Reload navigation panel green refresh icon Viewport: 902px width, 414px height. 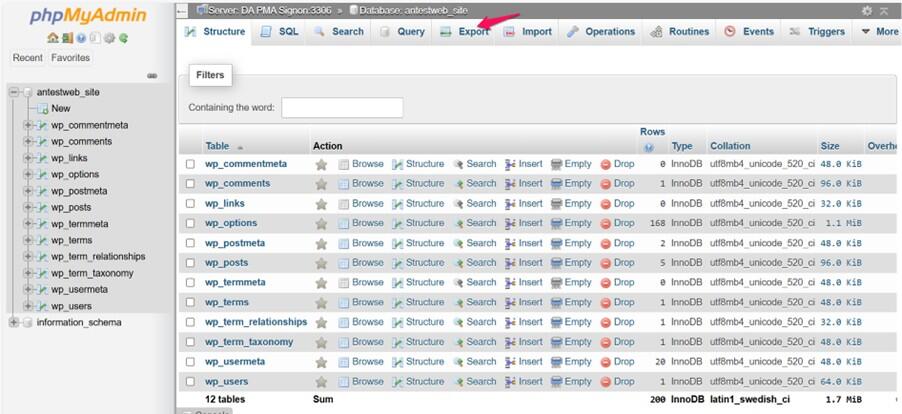(123, 38)
